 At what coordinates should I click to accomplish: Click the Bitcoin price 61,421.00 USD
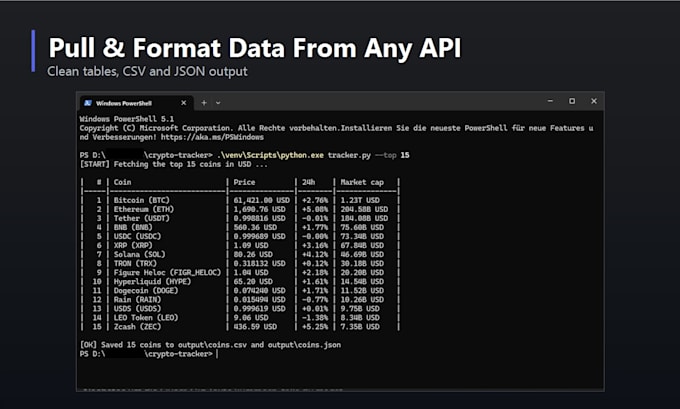[262, 200]
